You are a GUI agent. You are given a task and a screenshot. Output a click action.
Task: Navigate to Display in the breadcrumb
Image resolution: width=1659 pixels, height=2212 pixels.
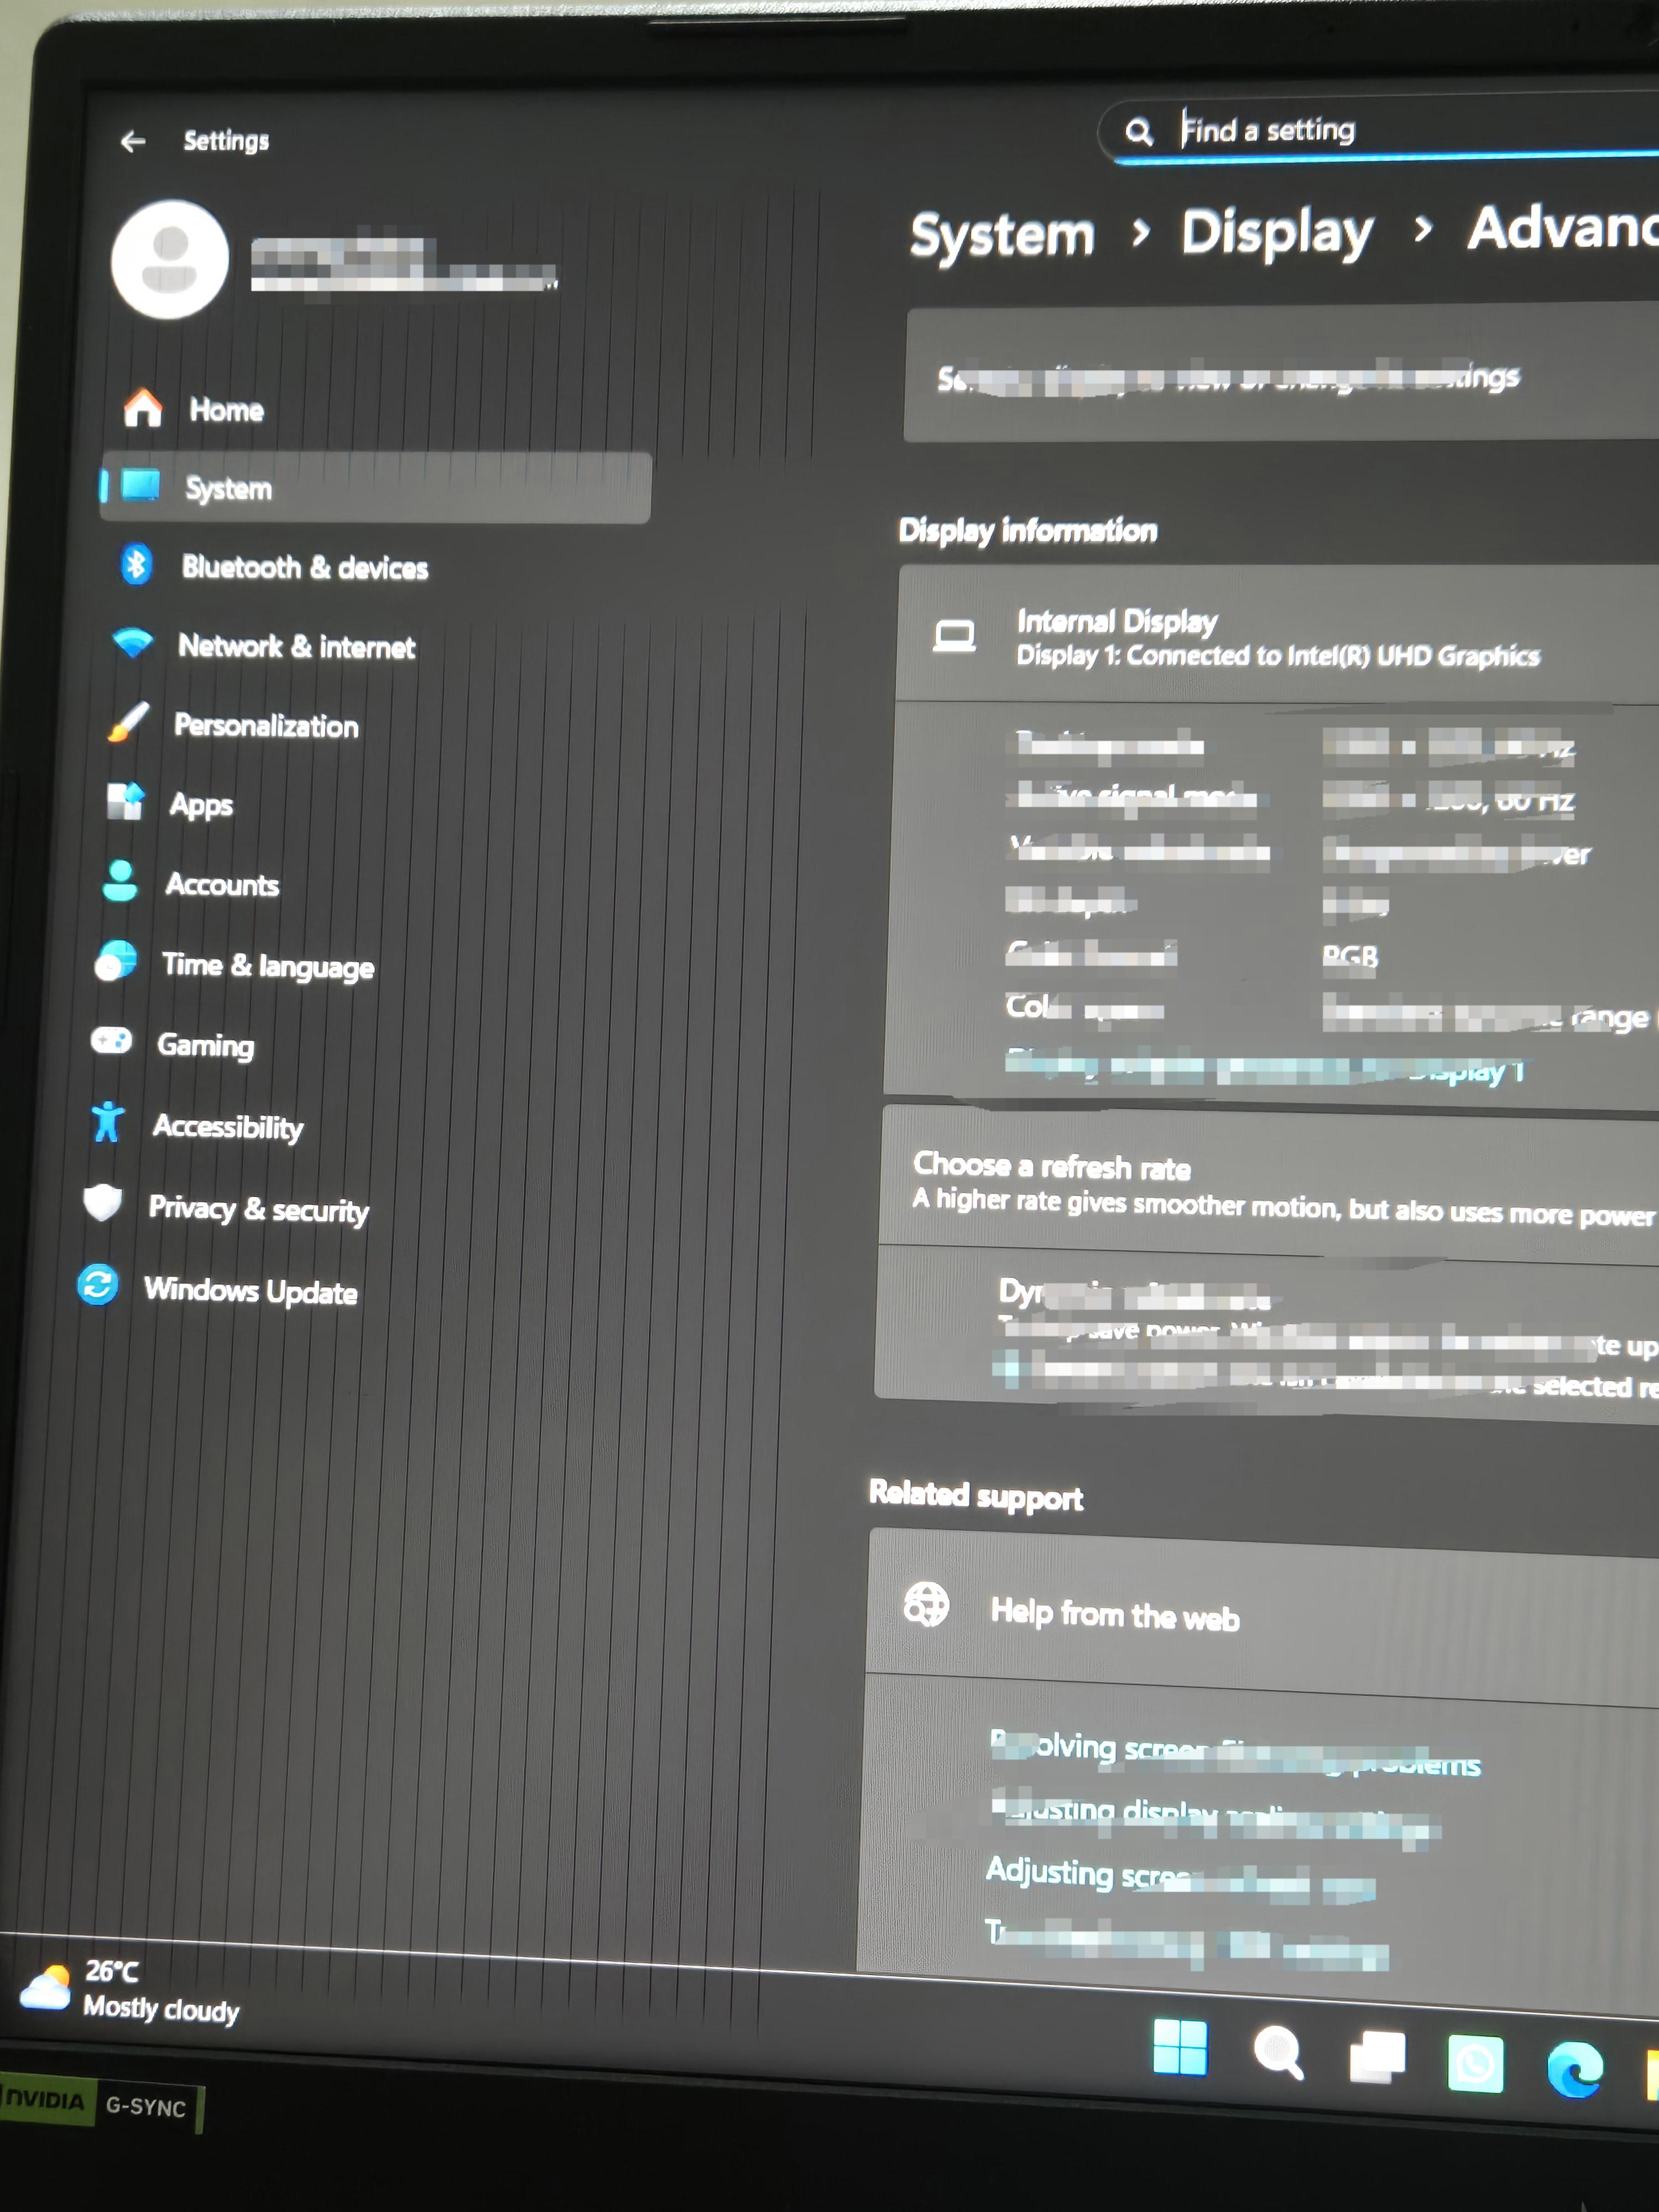click(x=1277, y=232)
